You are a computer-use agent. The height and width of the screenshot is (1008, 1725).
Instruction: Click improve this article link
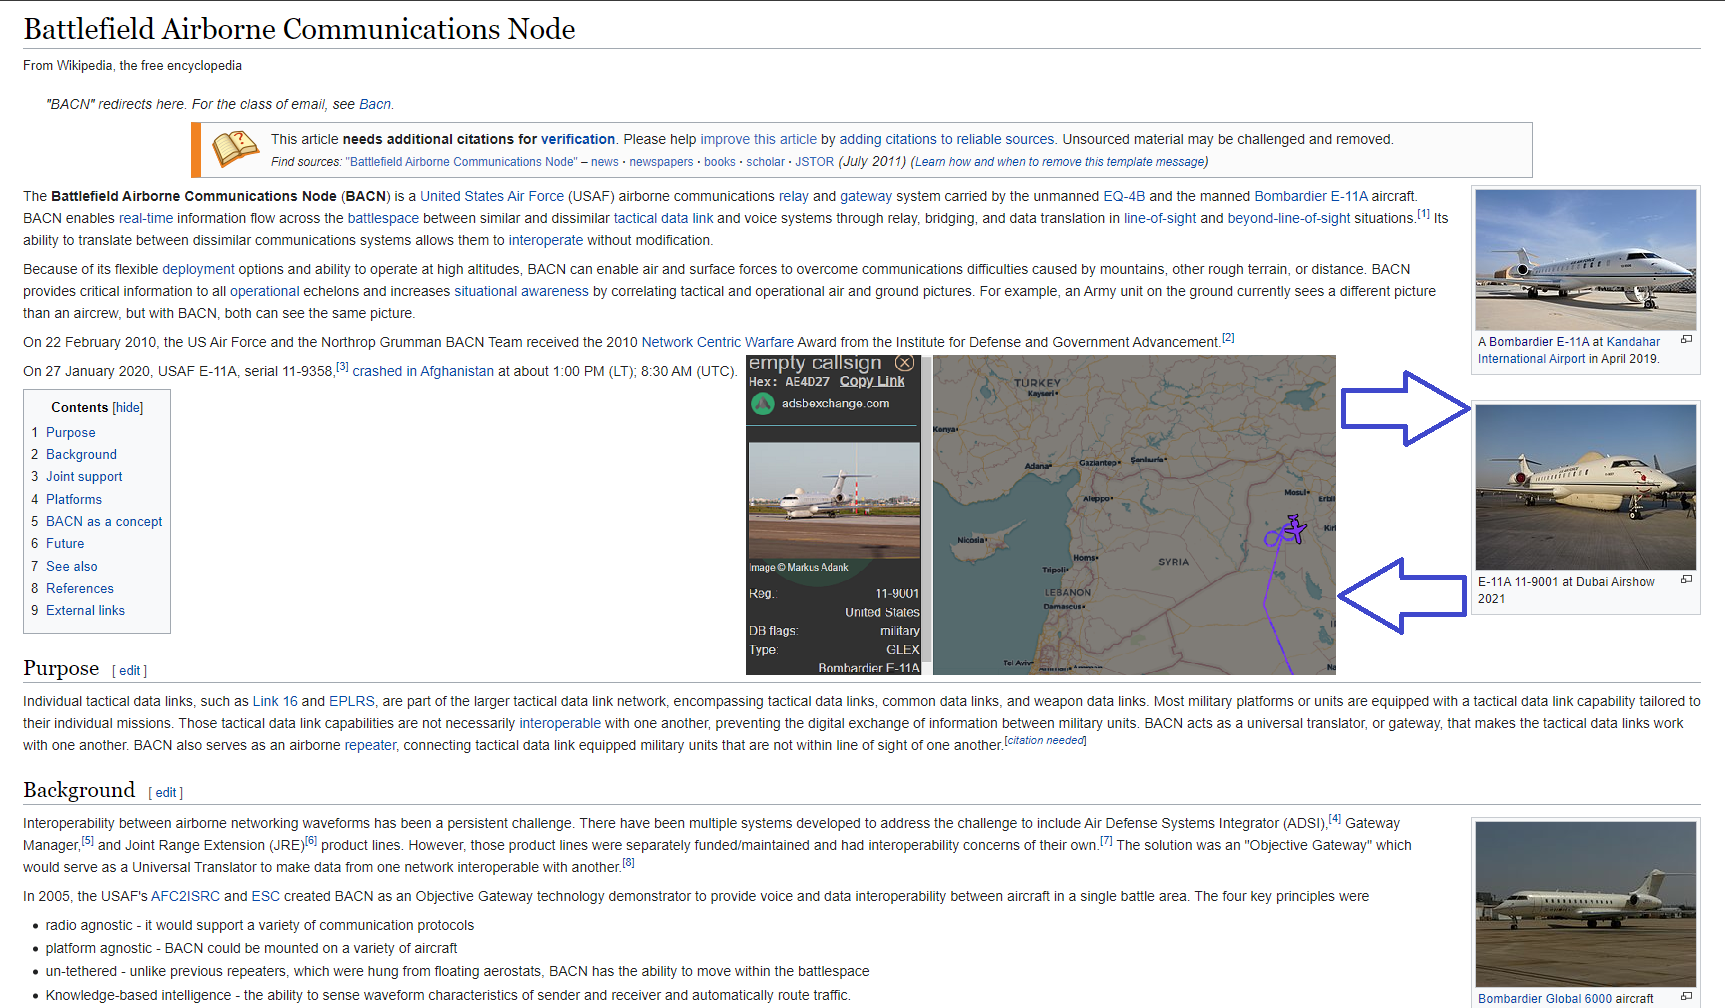click(x=758, y=140)
